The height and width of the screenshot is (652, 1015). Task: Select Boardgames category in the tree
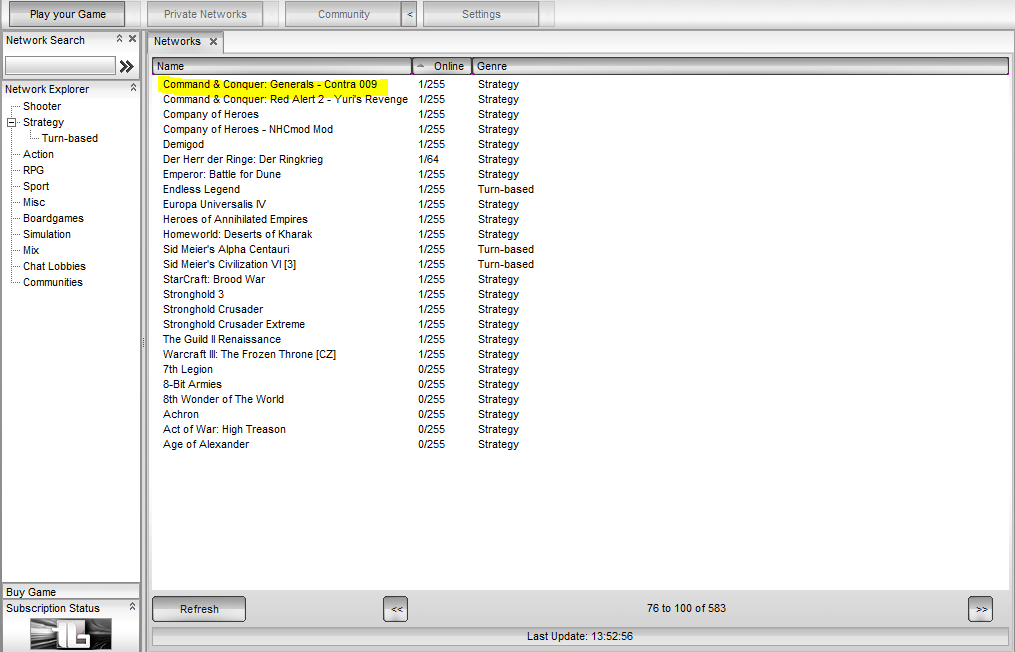(x=53, y=218)
